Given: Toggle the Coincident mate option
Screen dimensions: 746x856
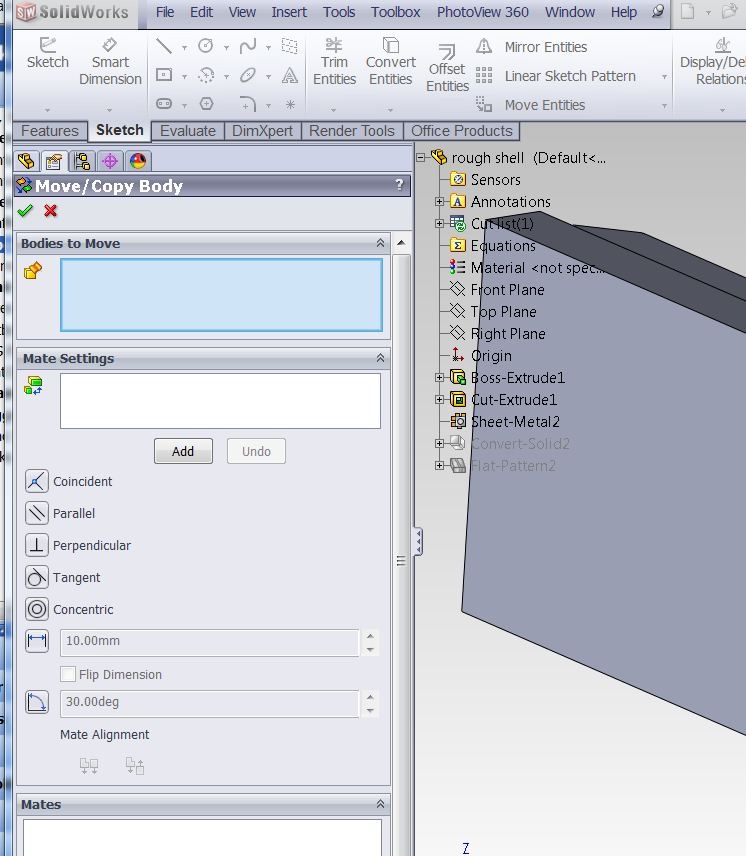Looking at the screenshot, I should 37,482.
